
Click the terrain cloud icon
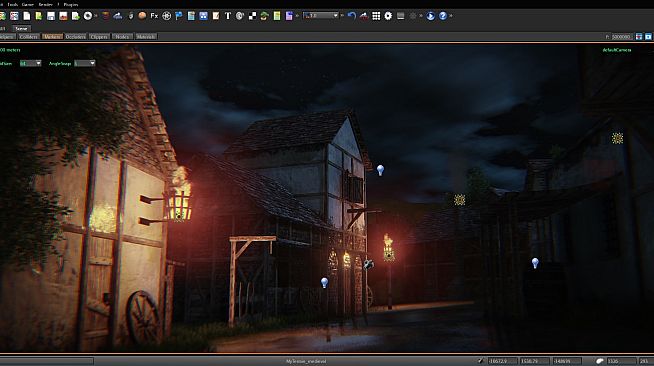pos(118,16)
